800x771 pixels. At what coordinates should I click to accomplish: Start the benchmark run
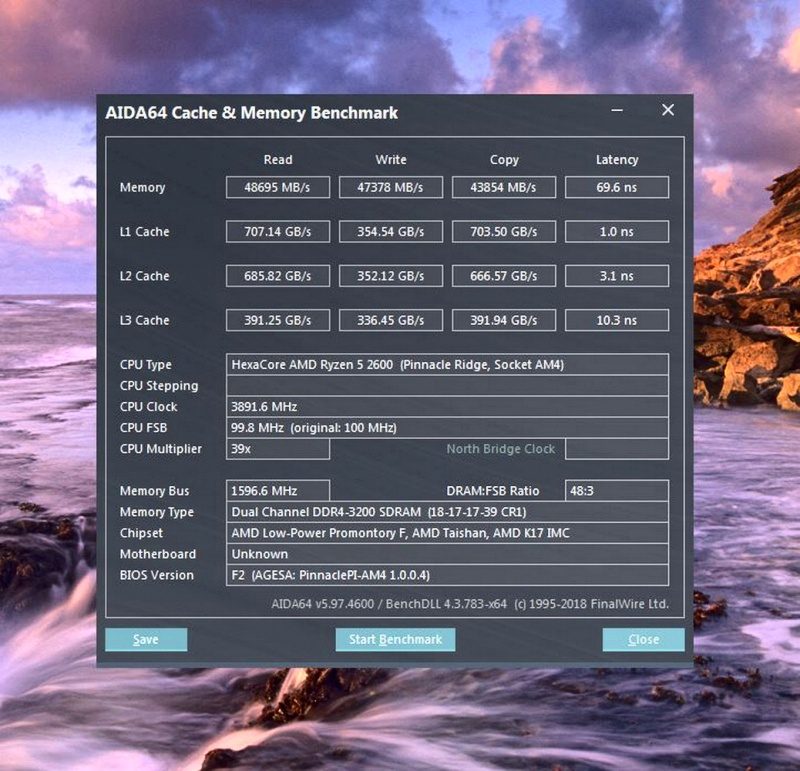[395, 639]
